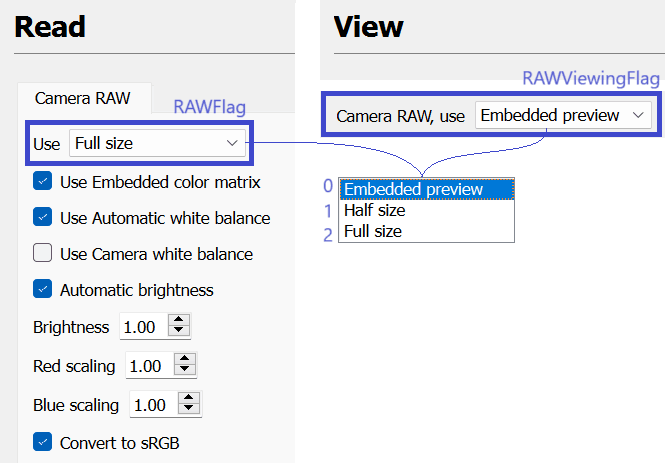The width and height of the screenshot is (665, 463).
Task: Decrease Blue scaling with down arrow
Action: point(189,409)
